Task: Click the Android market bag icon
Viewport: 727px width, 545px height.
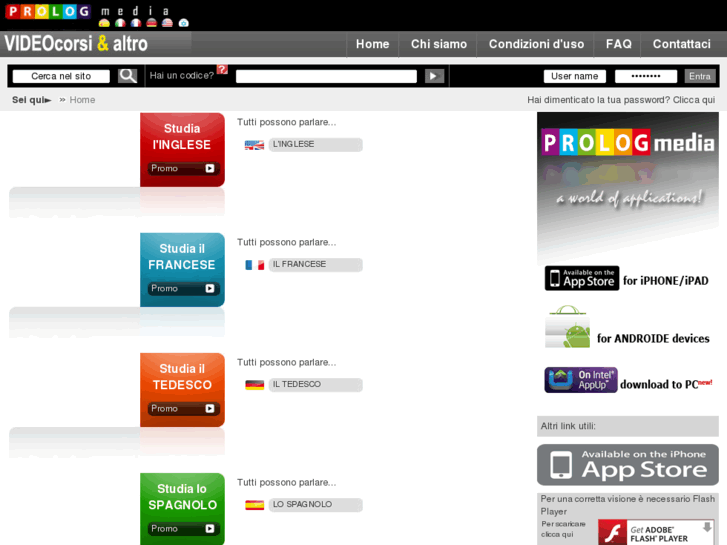Action: tap(568, 327)
